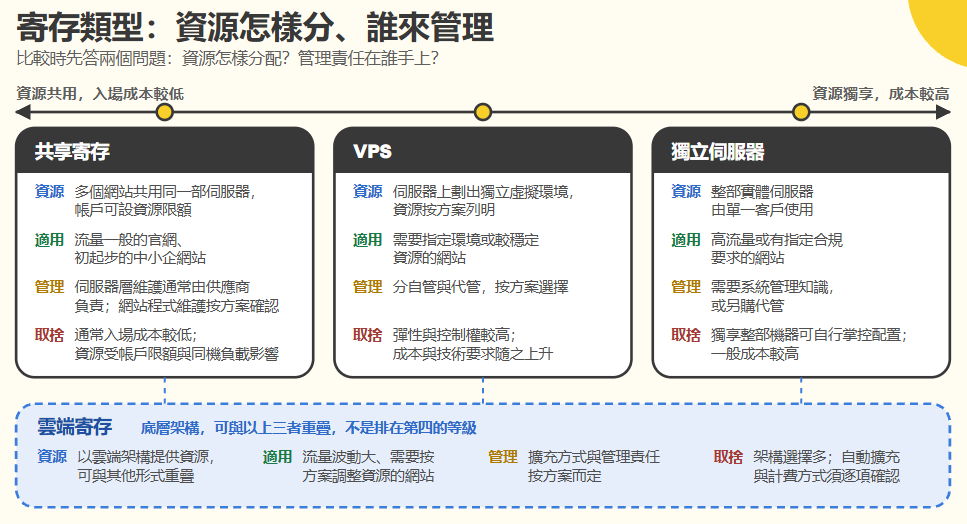Click the yellow timeline marker above 獨立伺服器 card

coord(801,112)
